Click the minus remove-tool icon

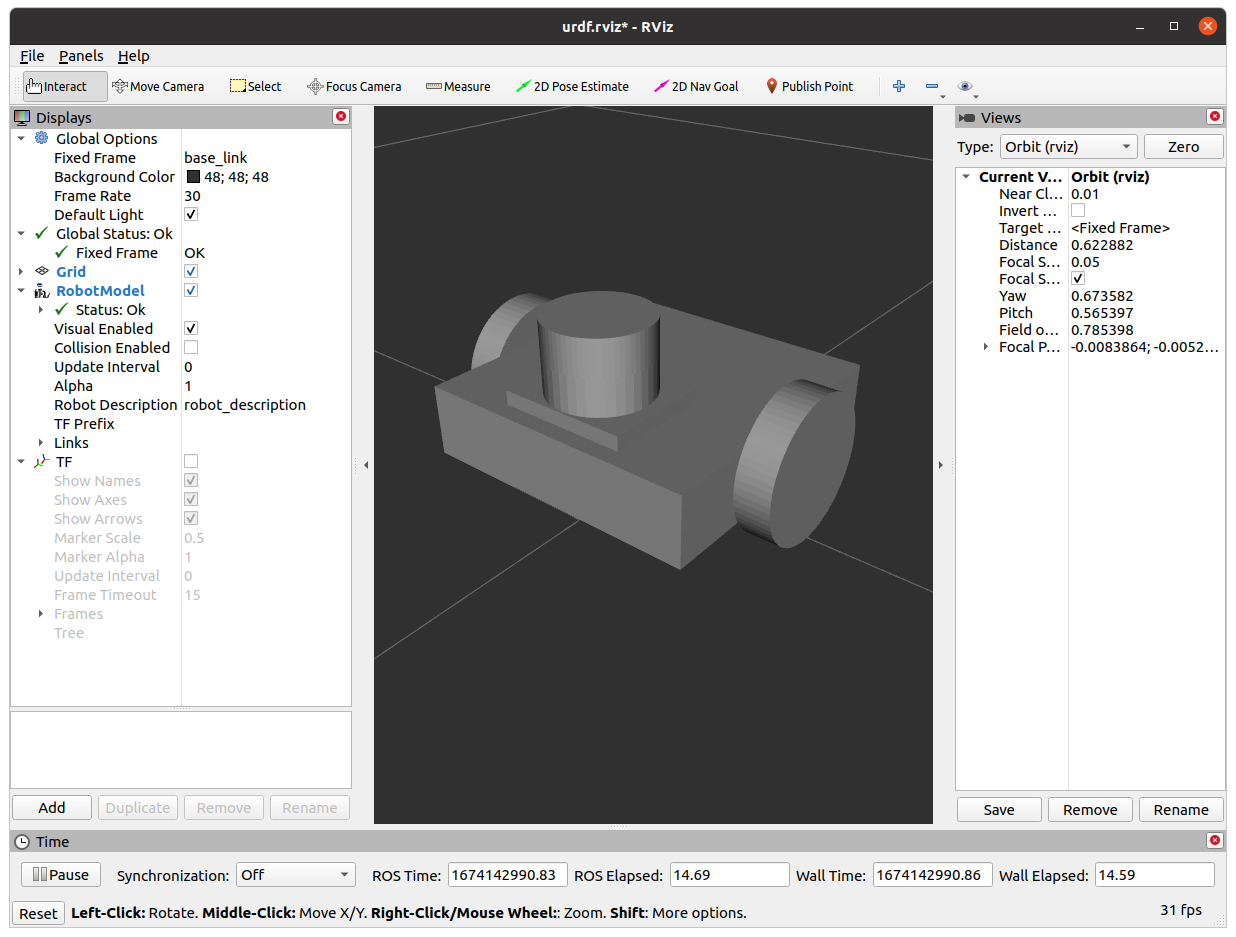pyautogui.click(x=933, y=87)
